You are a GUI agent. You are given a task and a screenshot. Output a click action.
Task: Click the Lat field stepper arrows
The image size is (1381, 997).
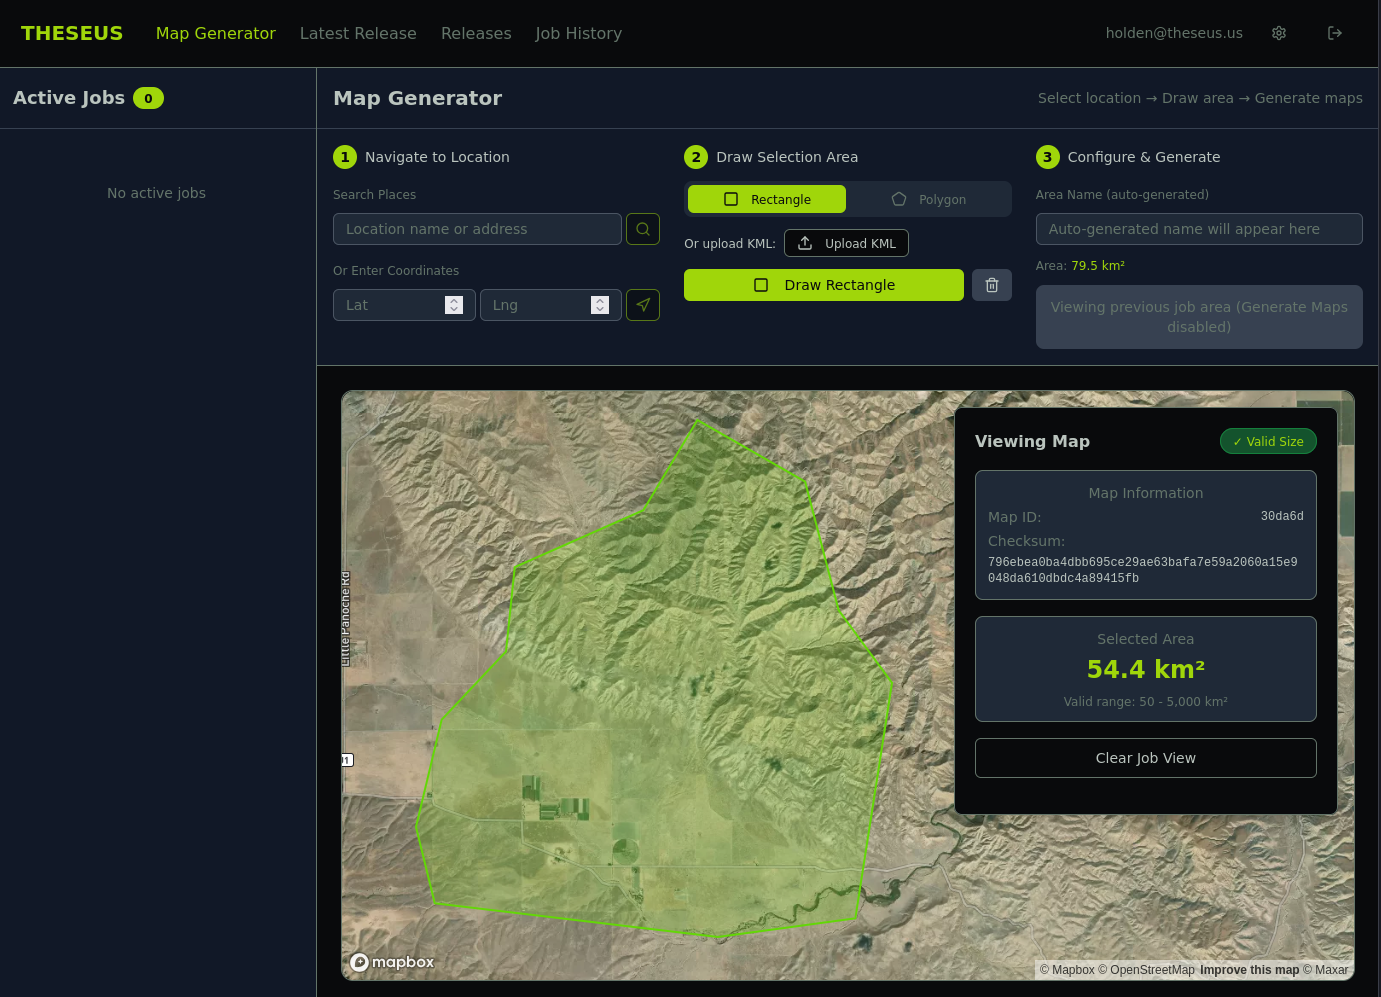click(454, 305)
